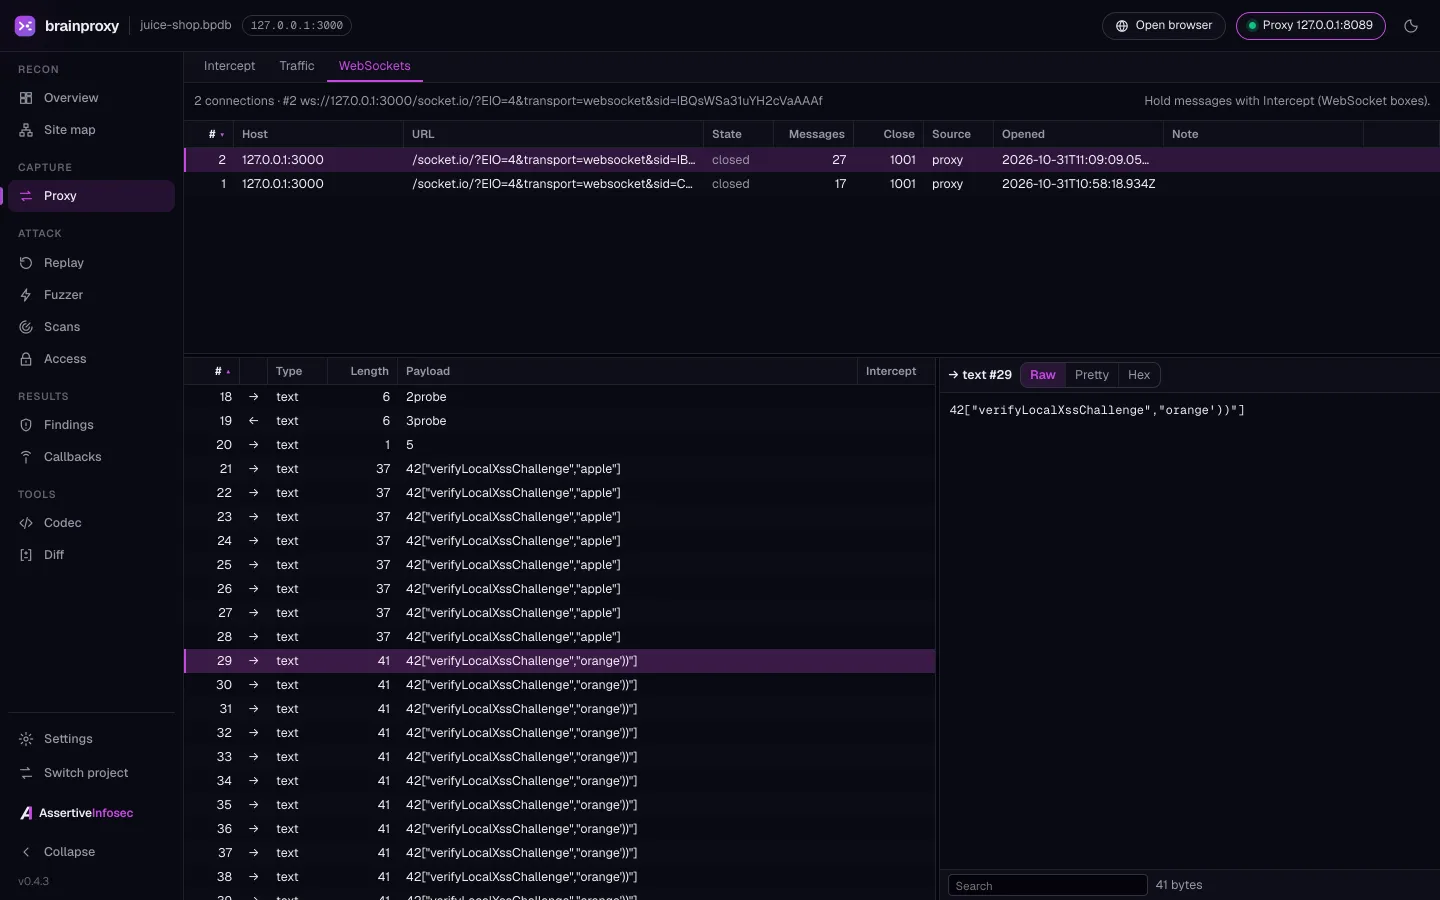
Task: Switch to the Intercept tab
Action: click(x=229, y=66)
